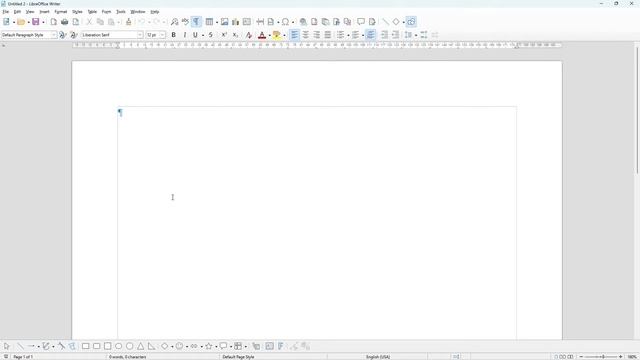Click the Increase Indent icon
The image size is (640, 360).
(x=384, y=35)
